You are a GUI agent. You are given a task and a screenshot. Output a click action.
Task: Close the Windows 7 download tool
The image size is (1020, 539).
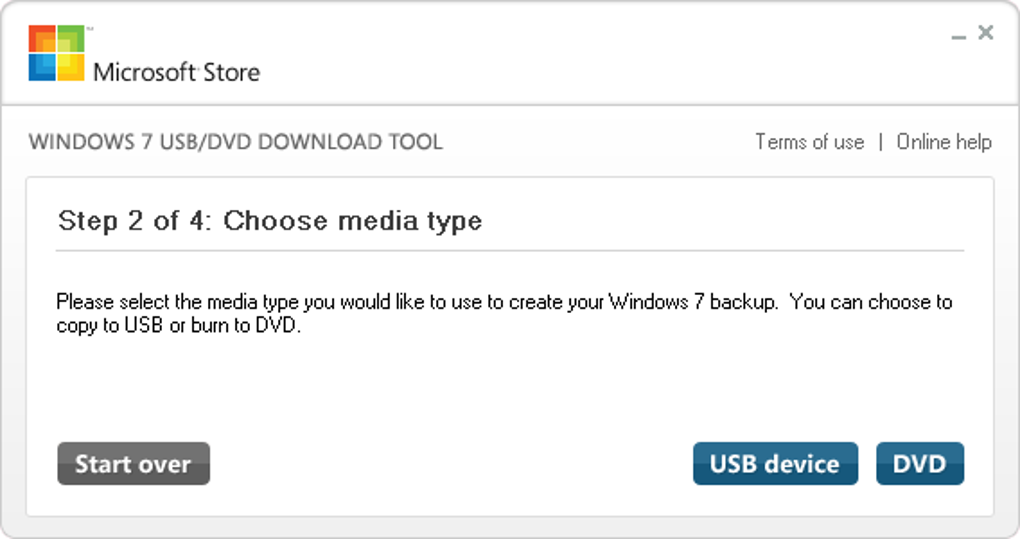pos(985,33)
